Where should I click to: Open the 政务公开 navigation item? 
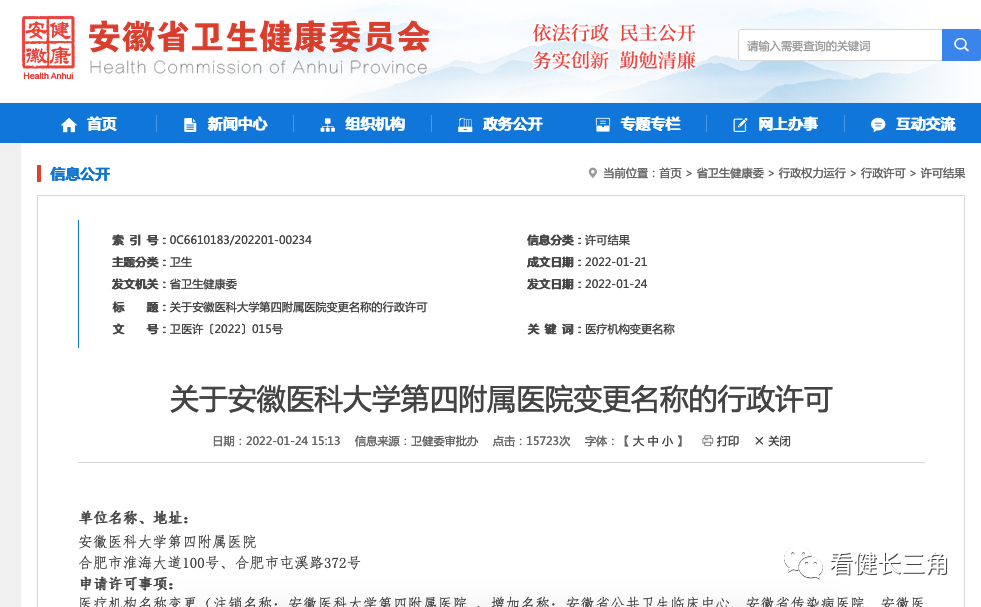pyautogui.click(x=512, y=124)
